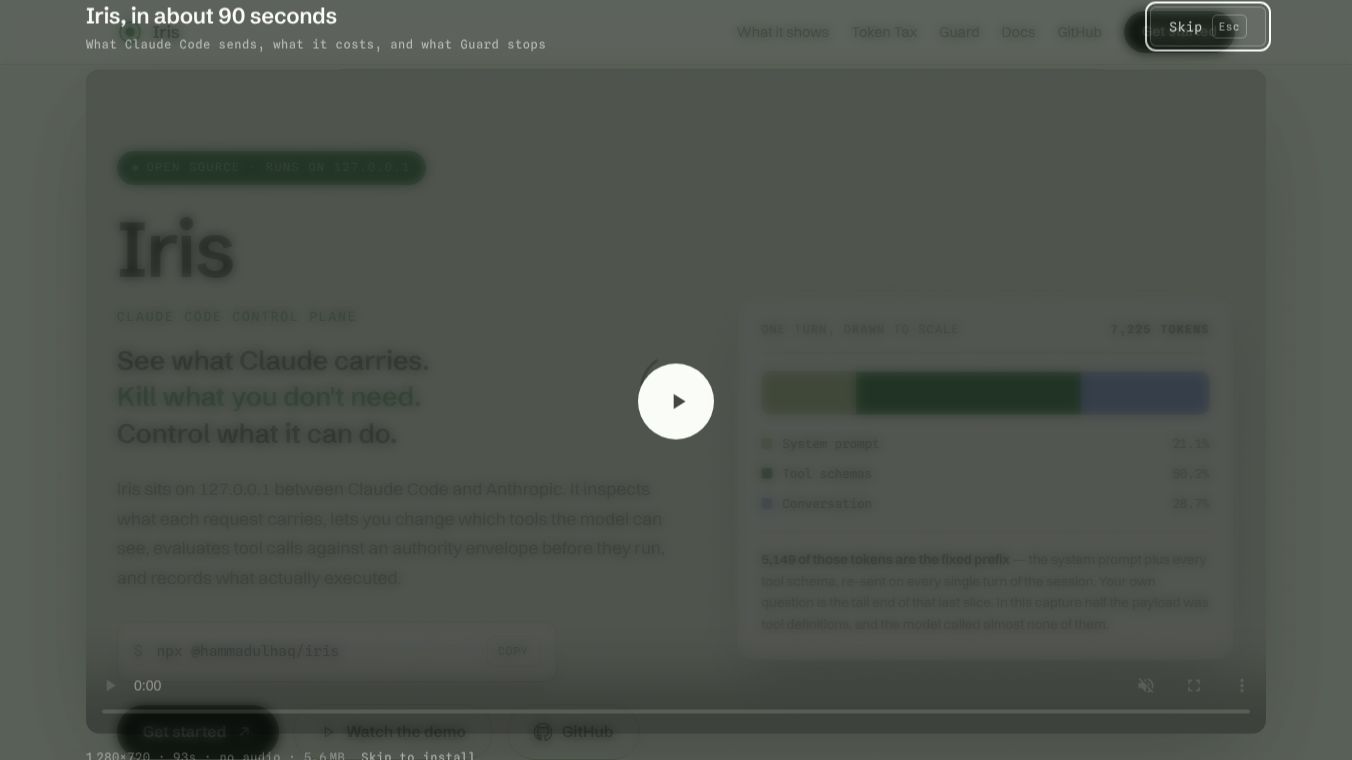The image size is (1352, 760).
Task: Unmute the video with the speaker icon
Action: (x=1146, y=686)
